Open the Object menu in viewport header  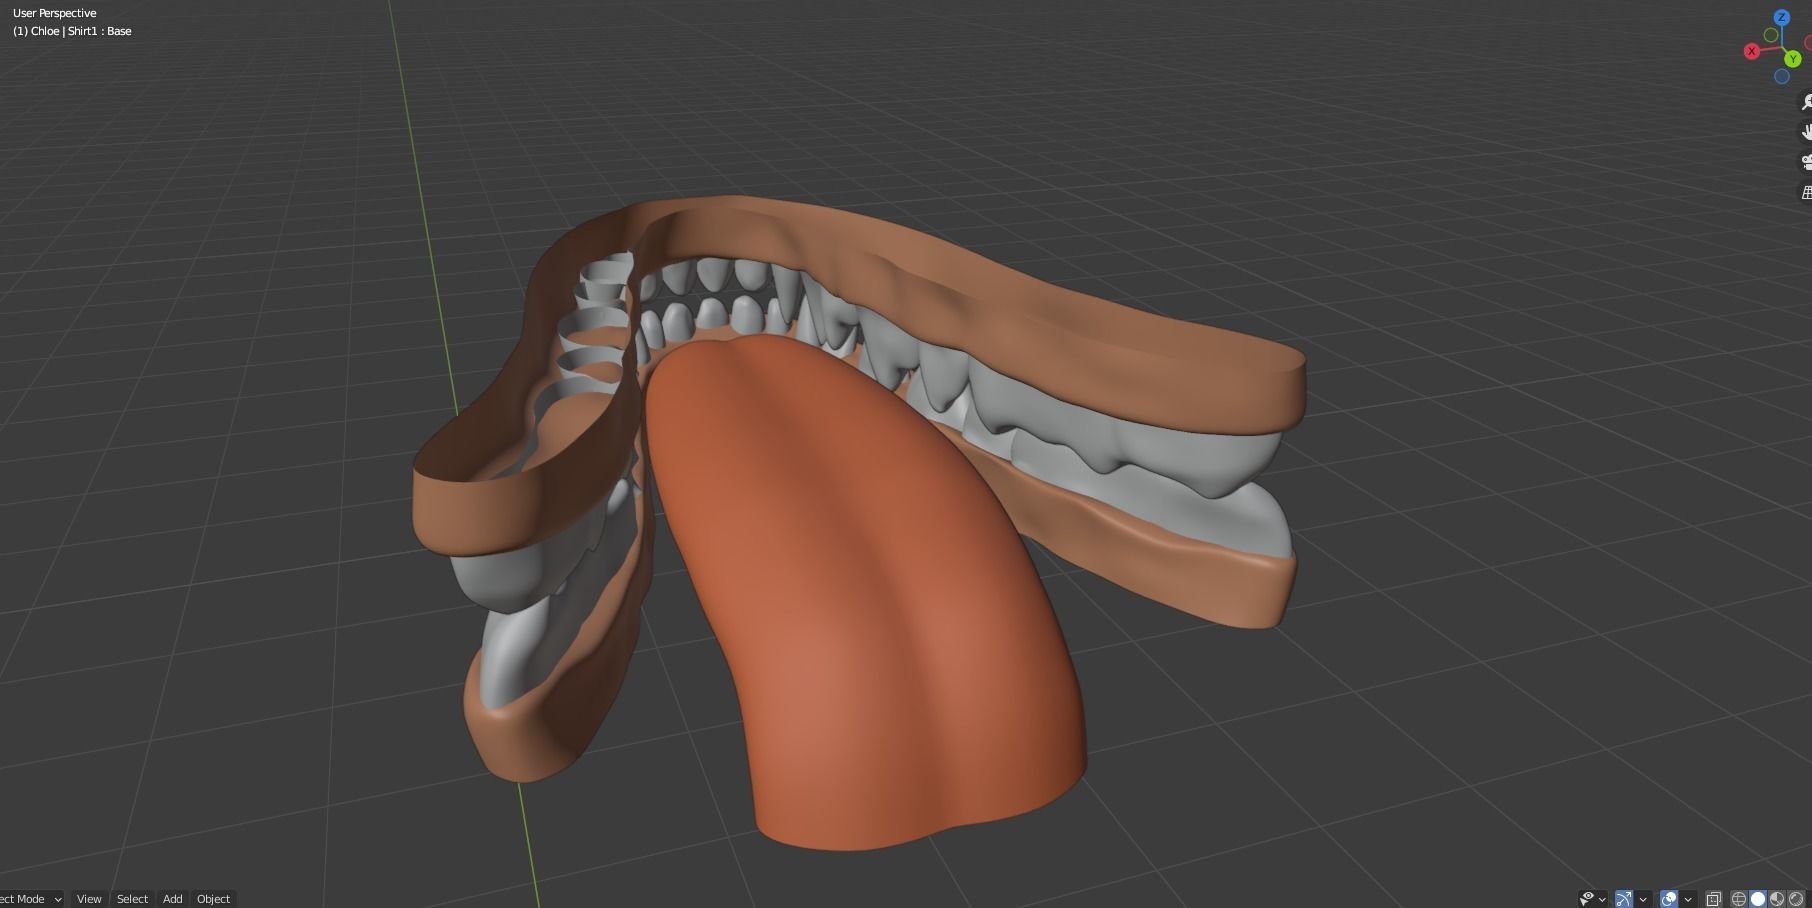point(213,899)
